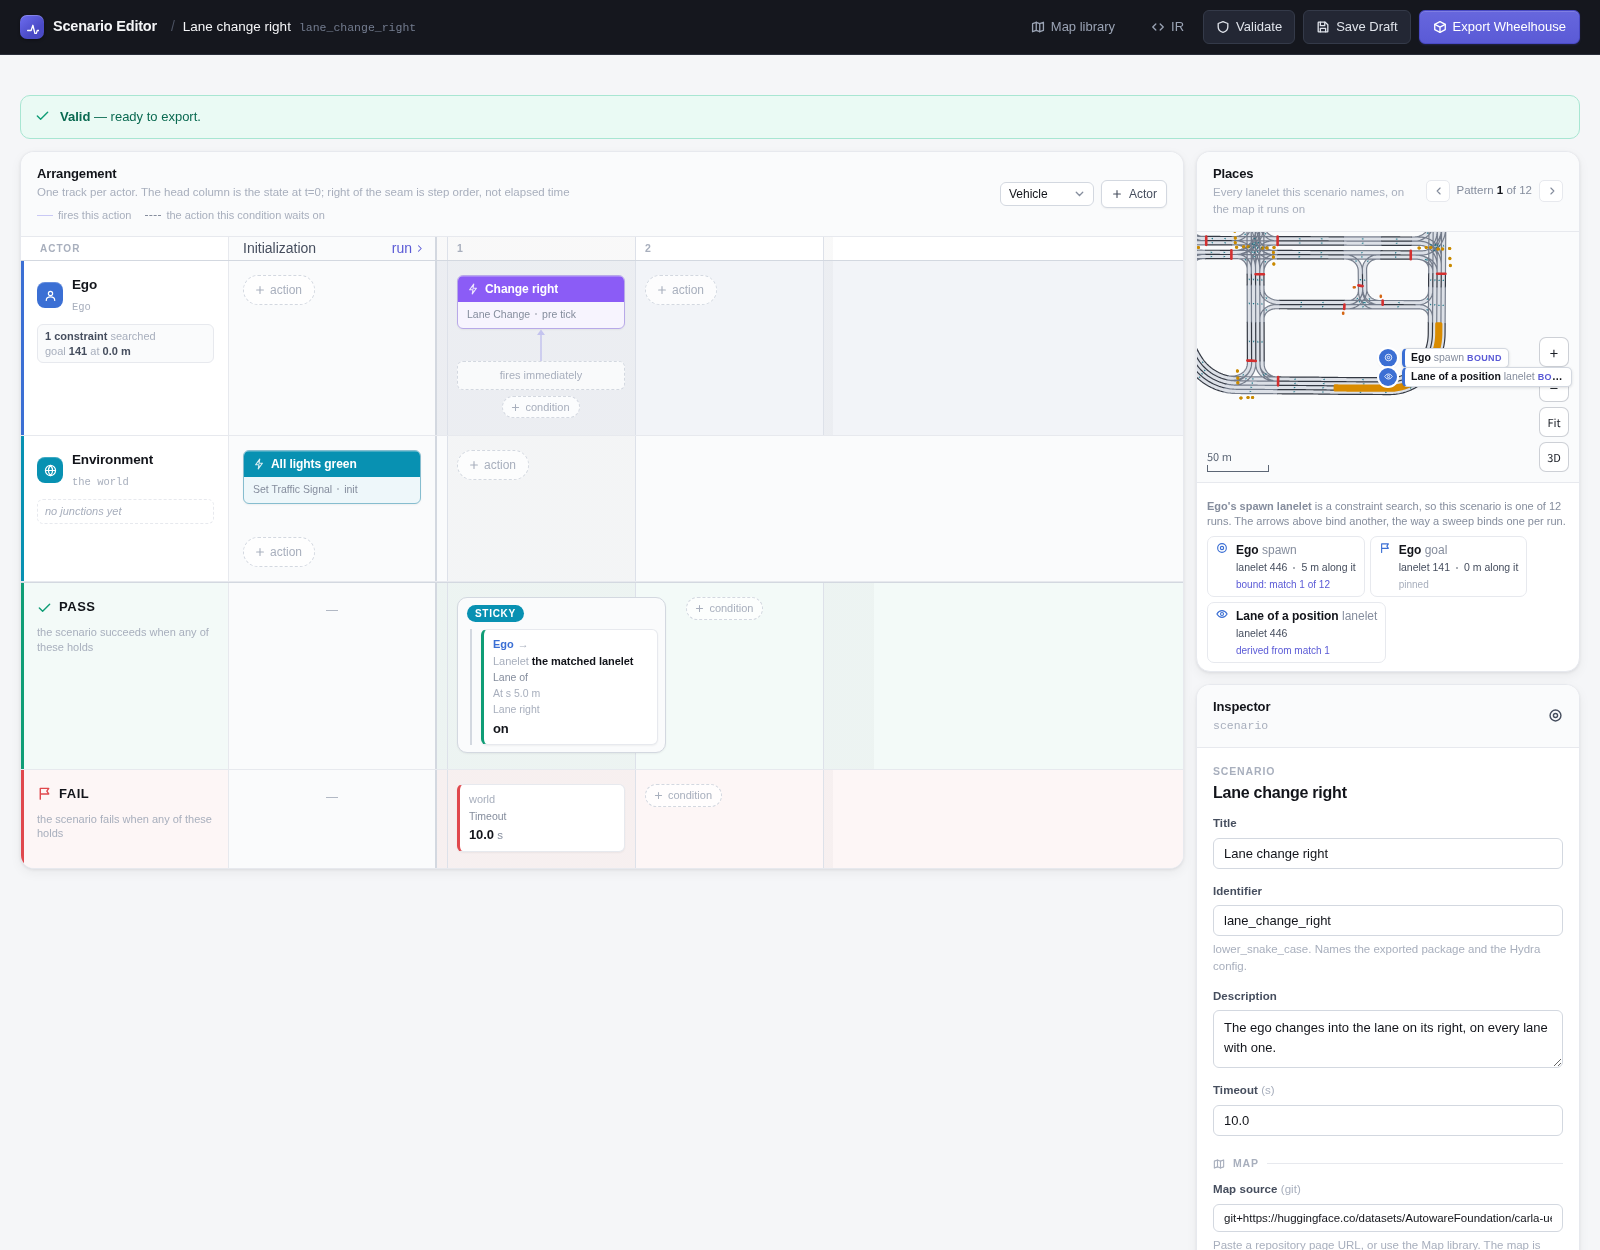Go to next pattern in Places
1600x1250 pixels.
[1551, 191]
